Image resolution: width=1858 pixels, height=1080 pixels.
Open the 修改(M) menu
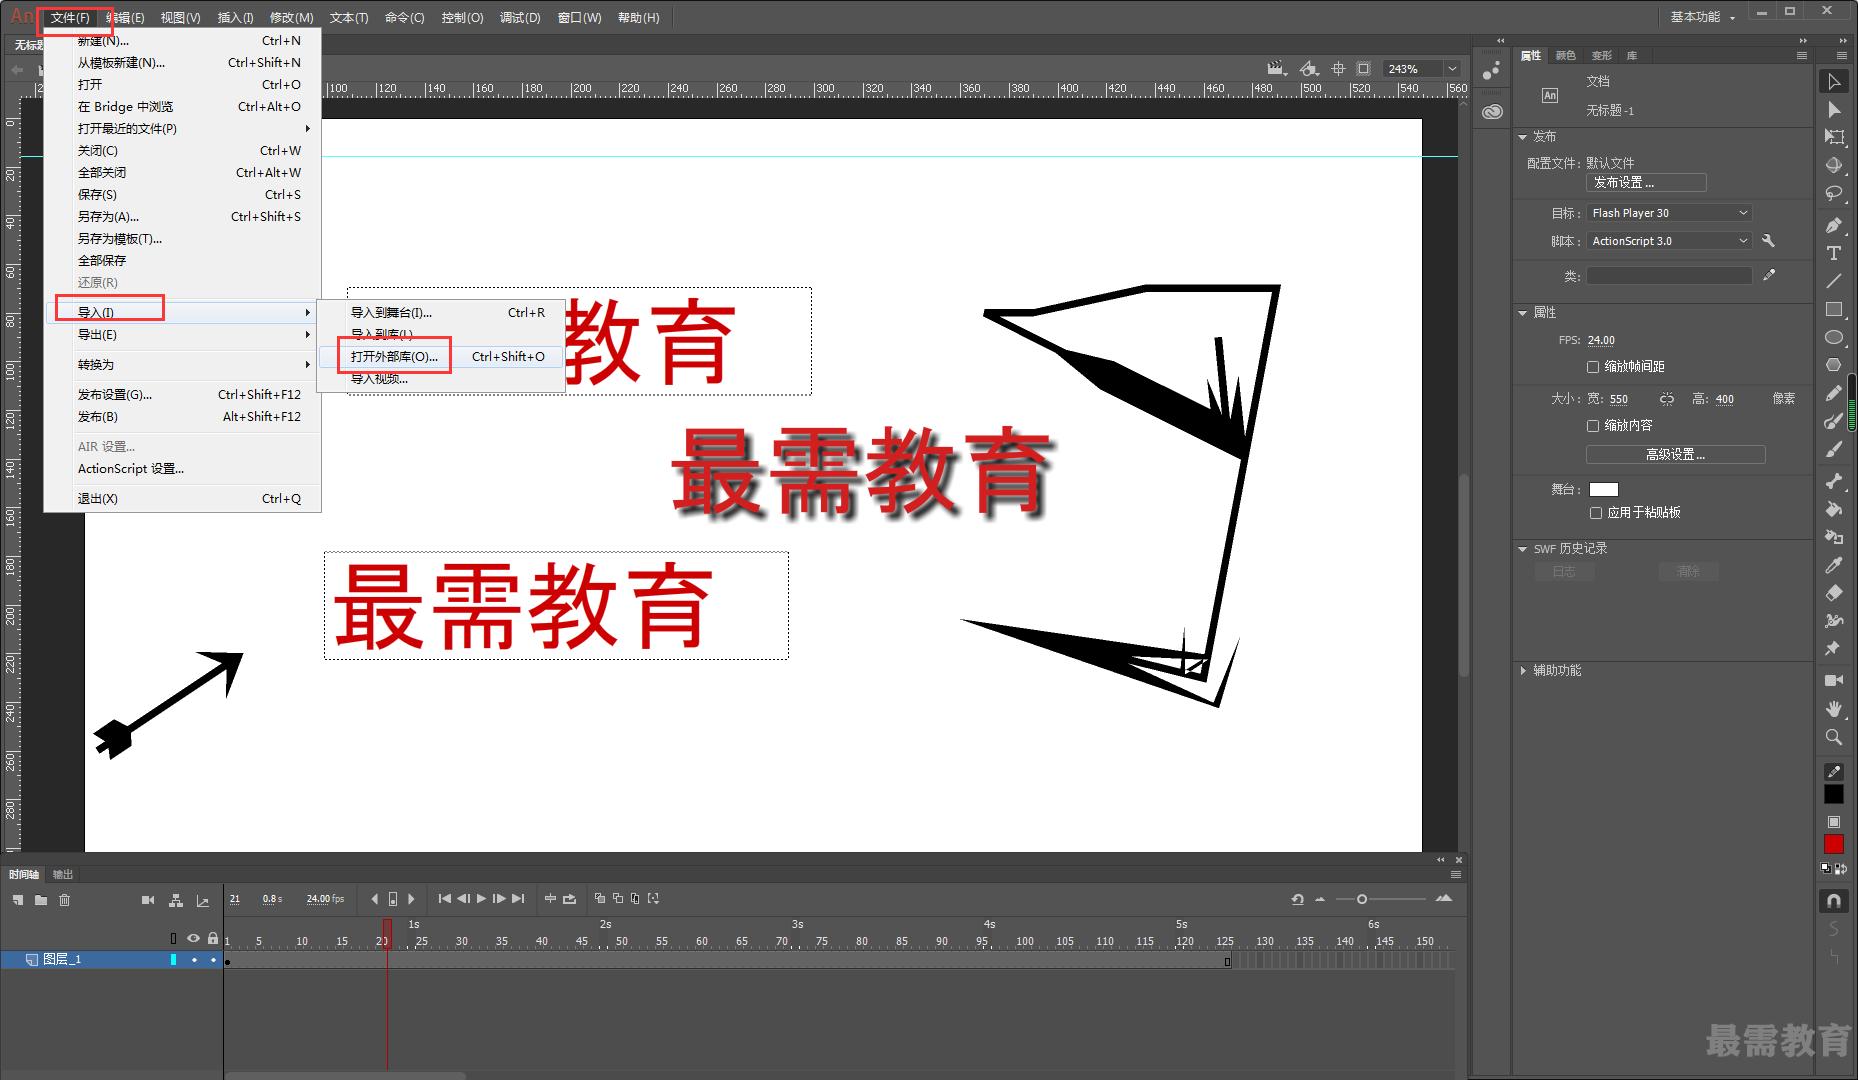291,17
